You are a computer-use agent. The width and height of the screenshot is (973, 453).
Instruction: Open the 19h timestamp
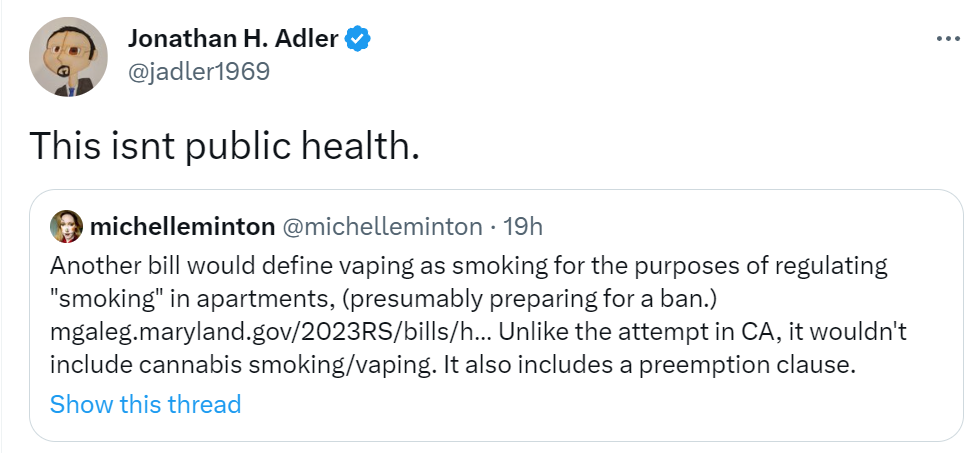point(522,226)
